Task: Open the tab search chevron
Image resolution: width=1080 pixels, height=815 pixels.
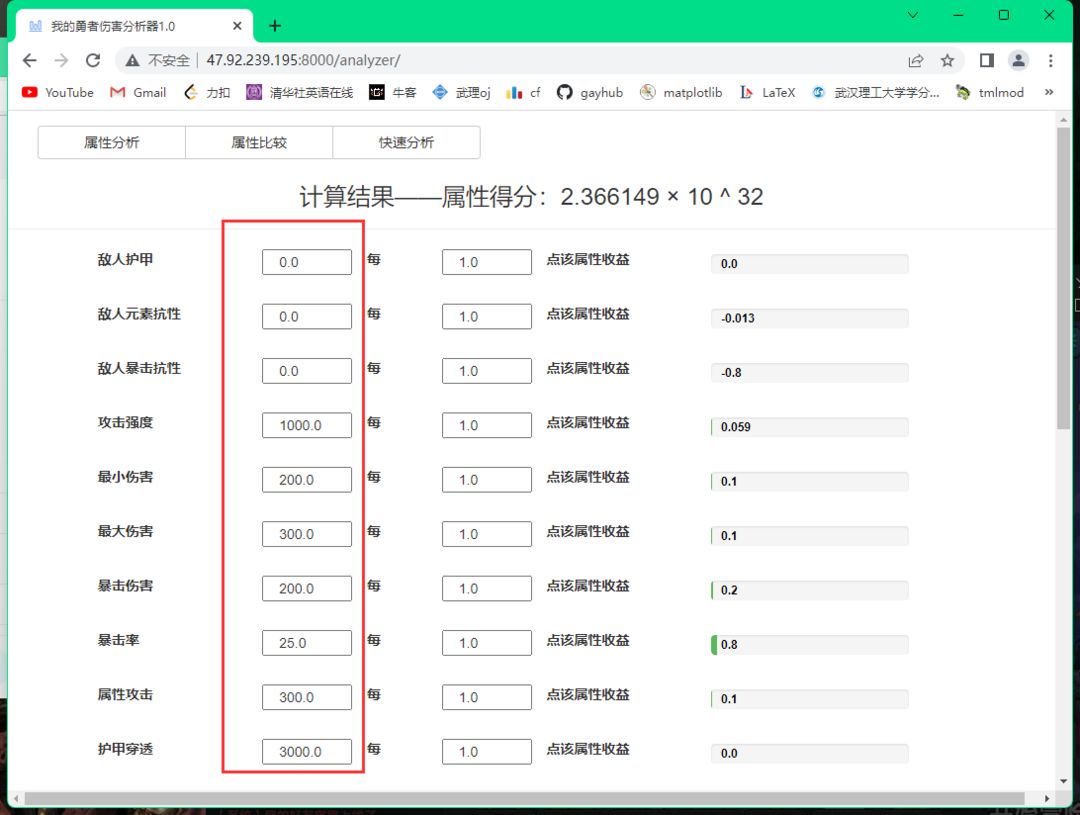Action: tap(913, 15)
